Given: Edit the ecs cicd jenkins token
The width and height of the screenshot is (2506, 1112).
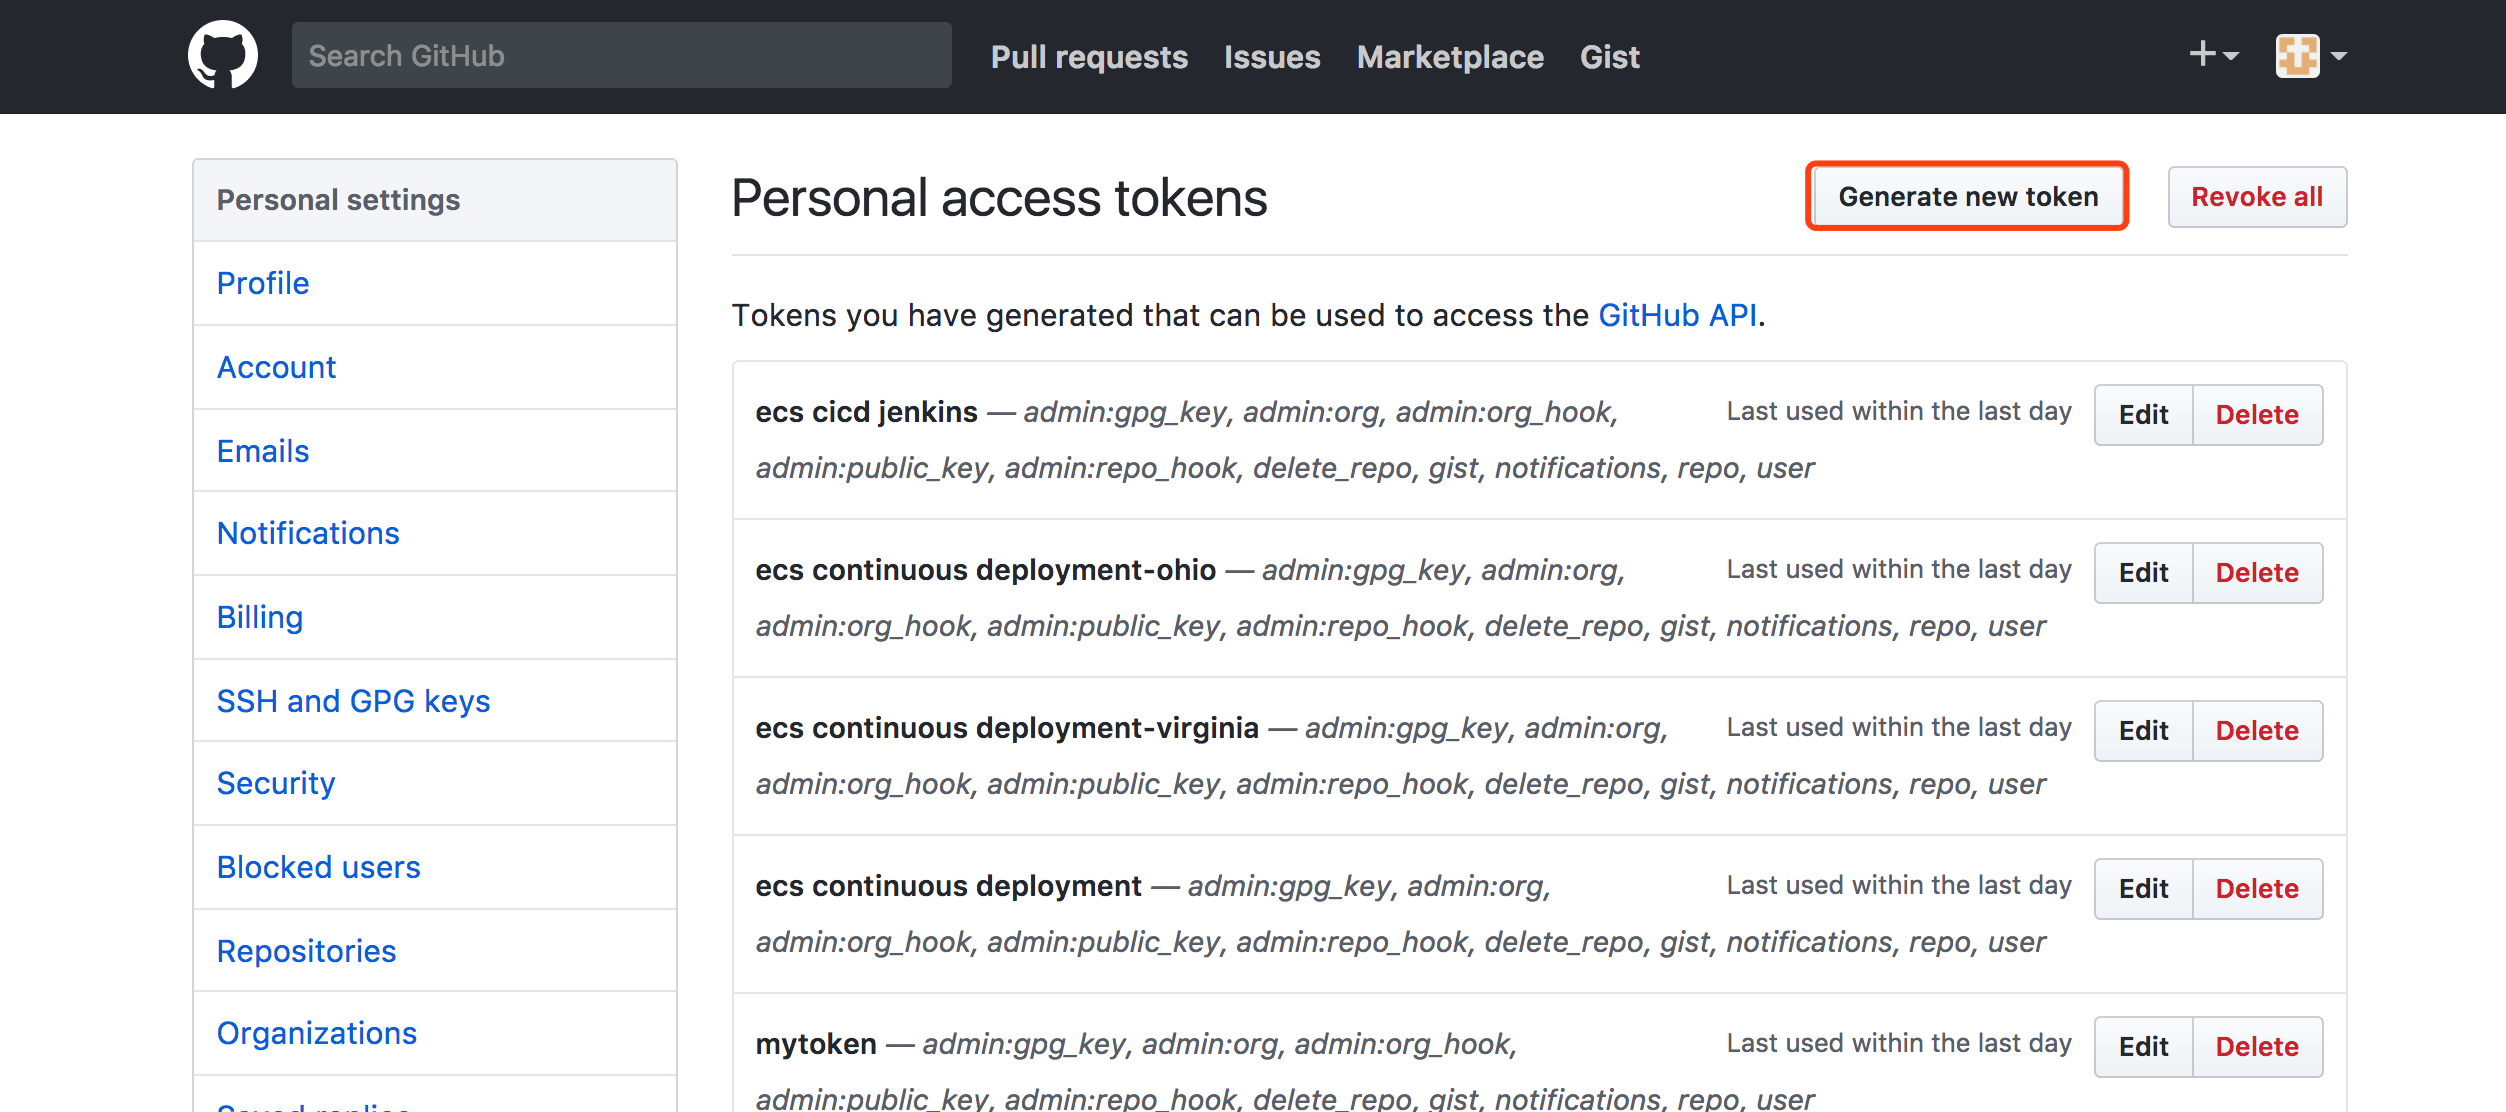Looking at the screenshot, I should click(x=2143, y=415).
